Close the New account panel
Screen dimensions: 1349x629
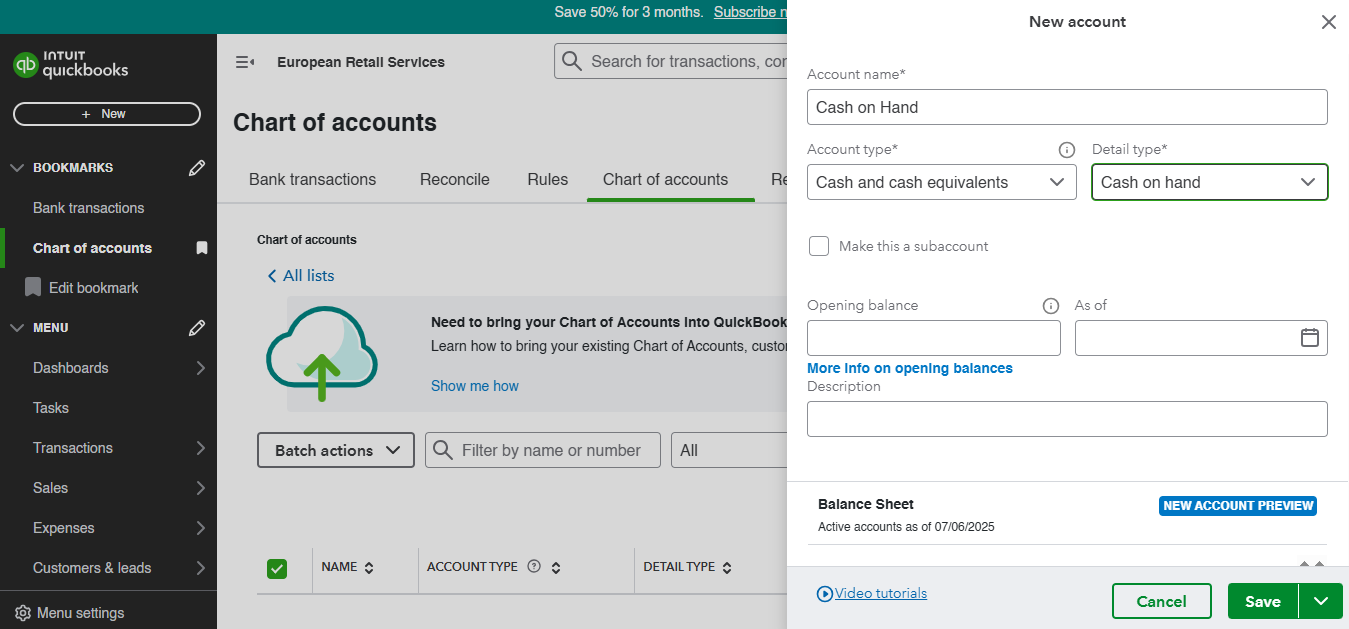click(1329, 22)
